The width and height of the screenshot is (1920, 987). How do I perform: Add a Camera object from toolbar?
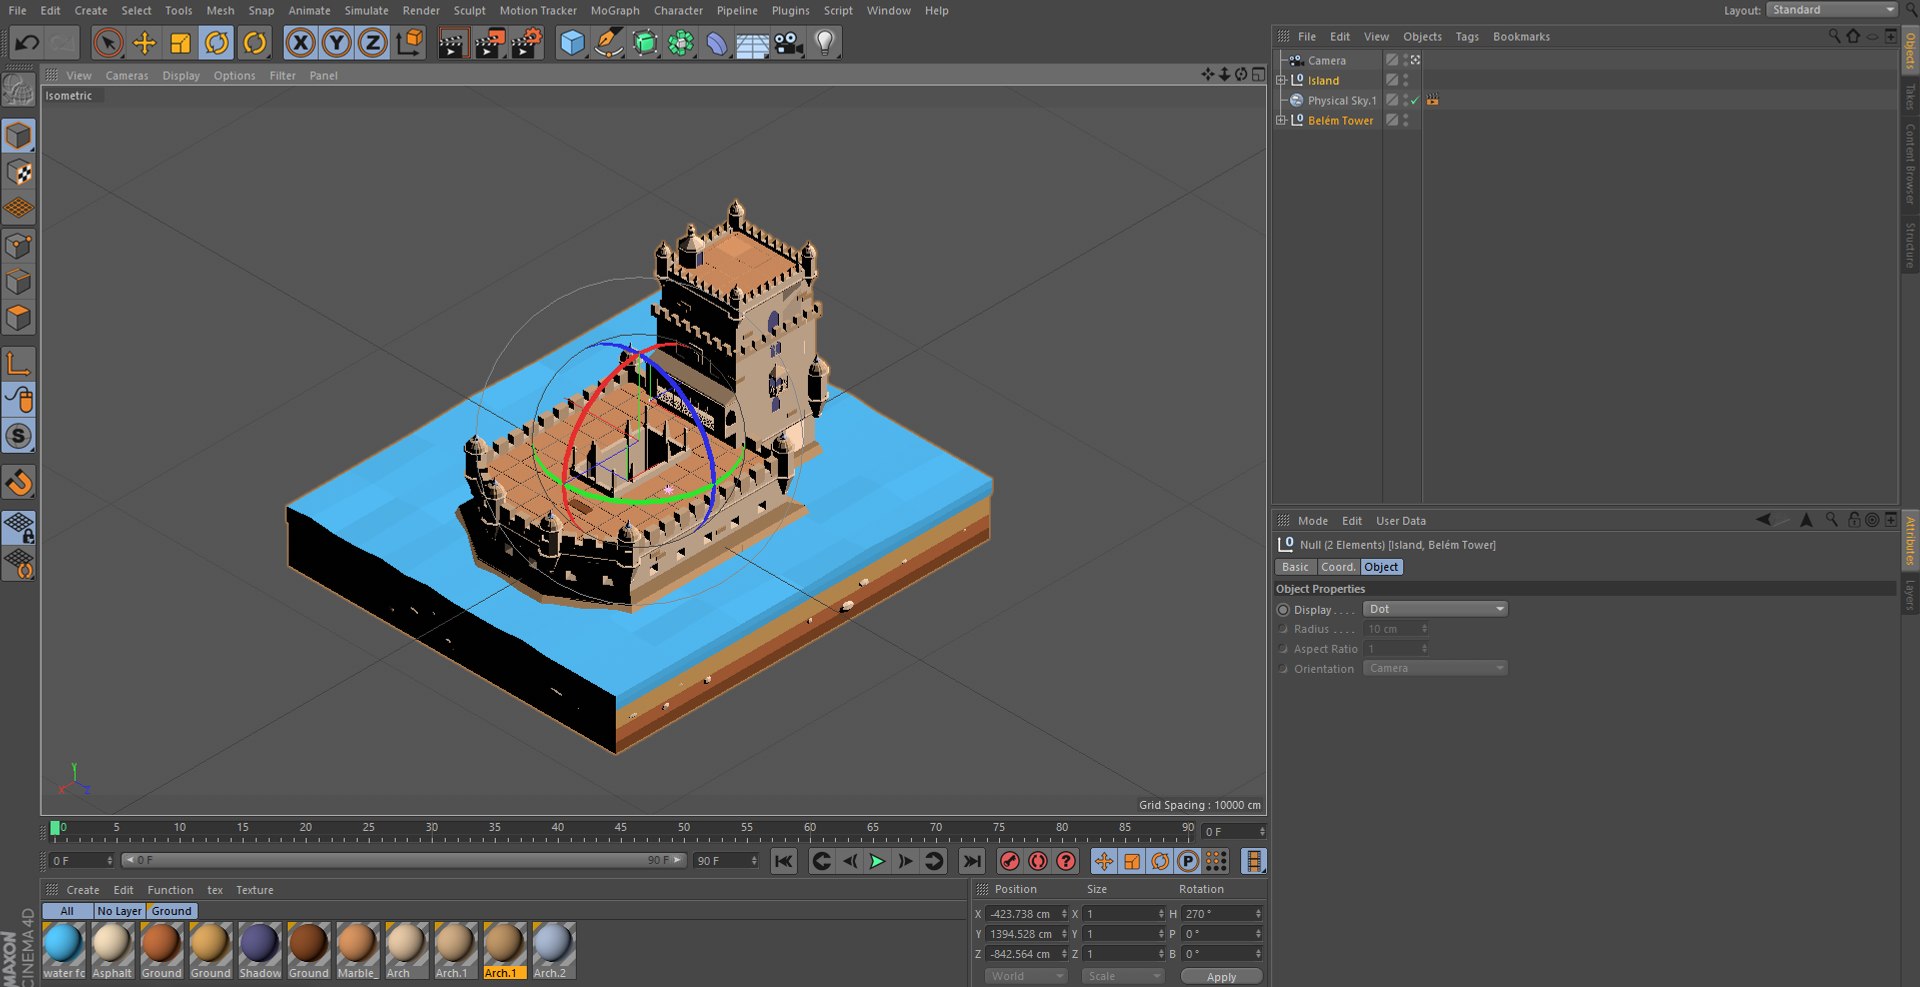pos(789,43)
